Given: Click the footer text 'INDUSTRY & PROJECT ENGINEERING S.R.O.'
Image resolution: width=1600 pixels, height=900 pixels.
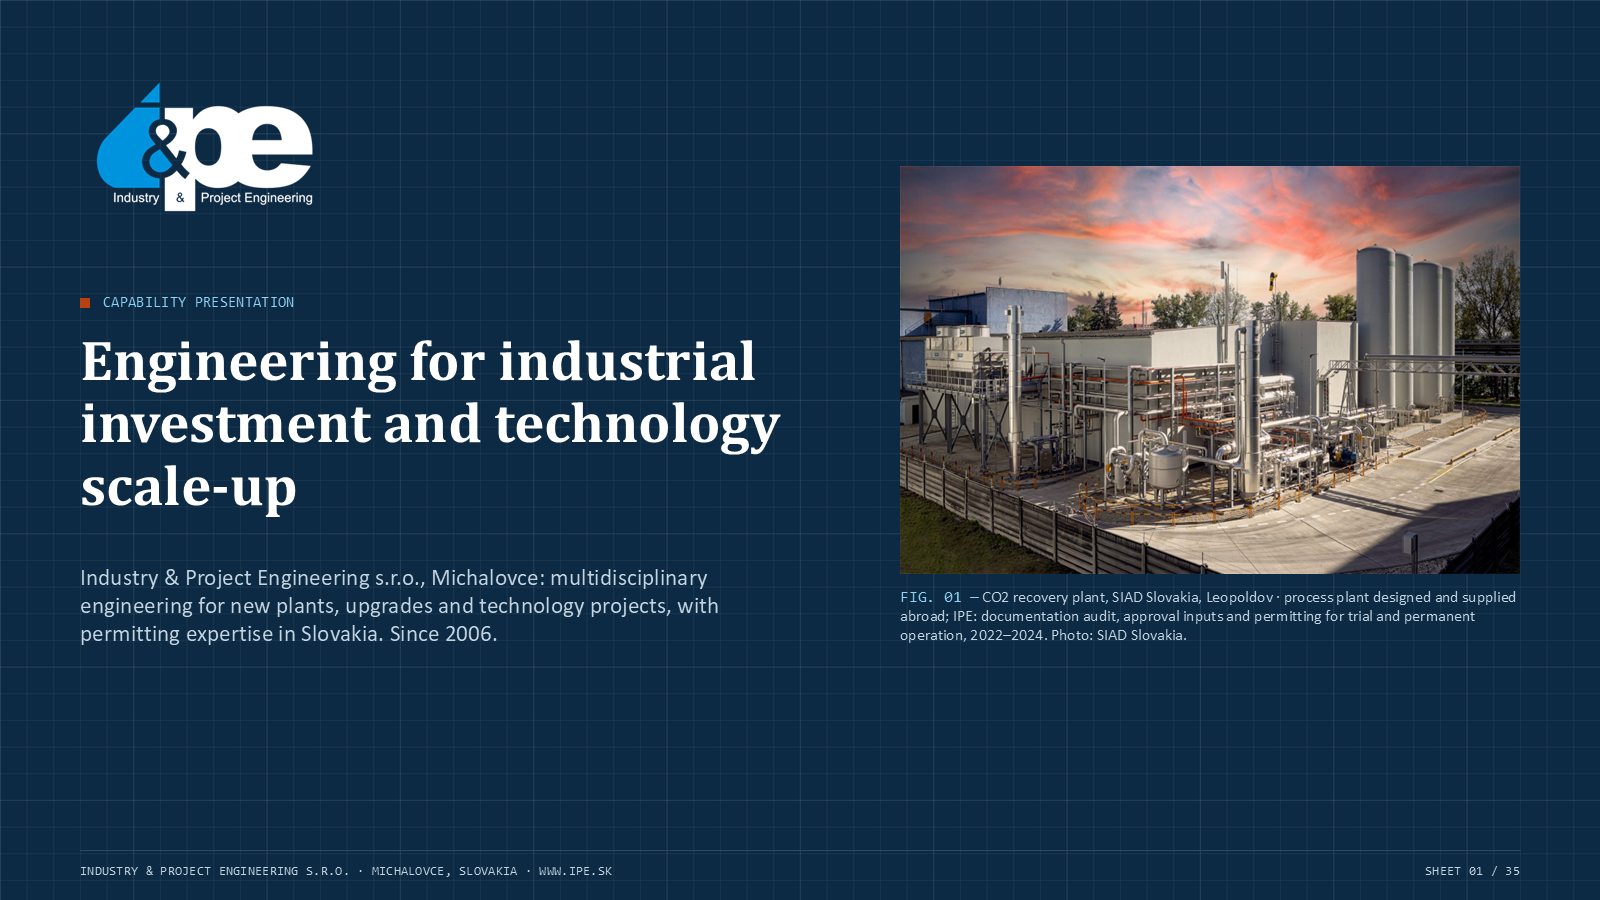Looking at the screenshot, I should point(215,871).
